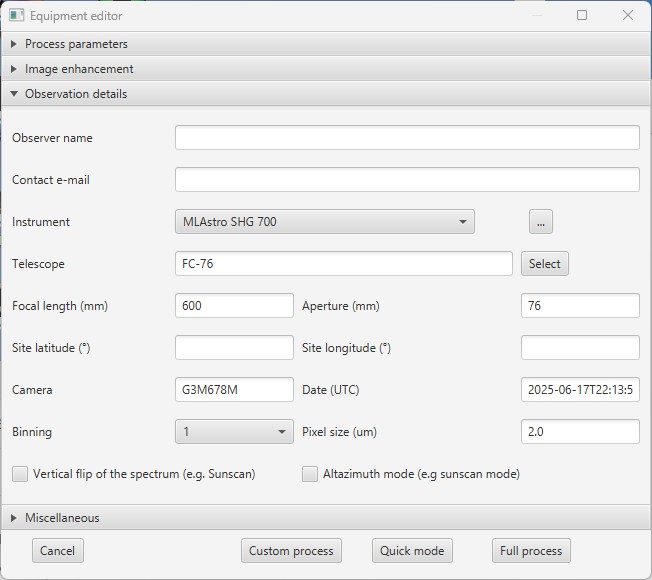652x580 pixels.
Task: Open the Instrument dropdown
Action: (324, 222)
